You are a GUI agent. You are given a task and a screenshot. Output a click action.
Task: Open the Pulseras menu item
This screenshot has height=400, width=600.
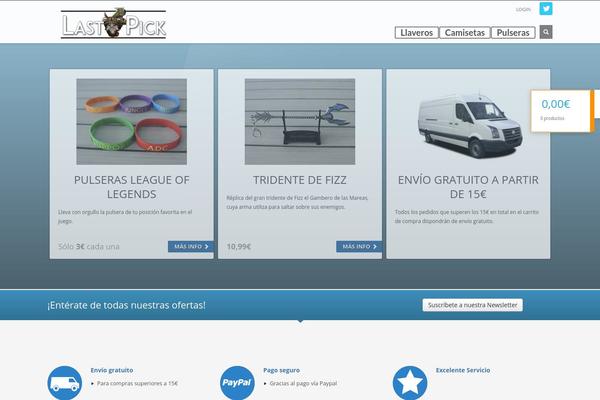tap(513, 33)
